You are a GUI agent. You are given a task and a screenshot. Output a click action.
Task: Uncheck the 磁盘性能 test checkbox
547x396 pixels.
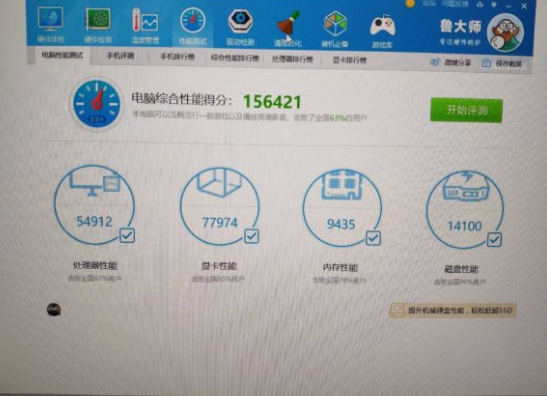point(494,240)
